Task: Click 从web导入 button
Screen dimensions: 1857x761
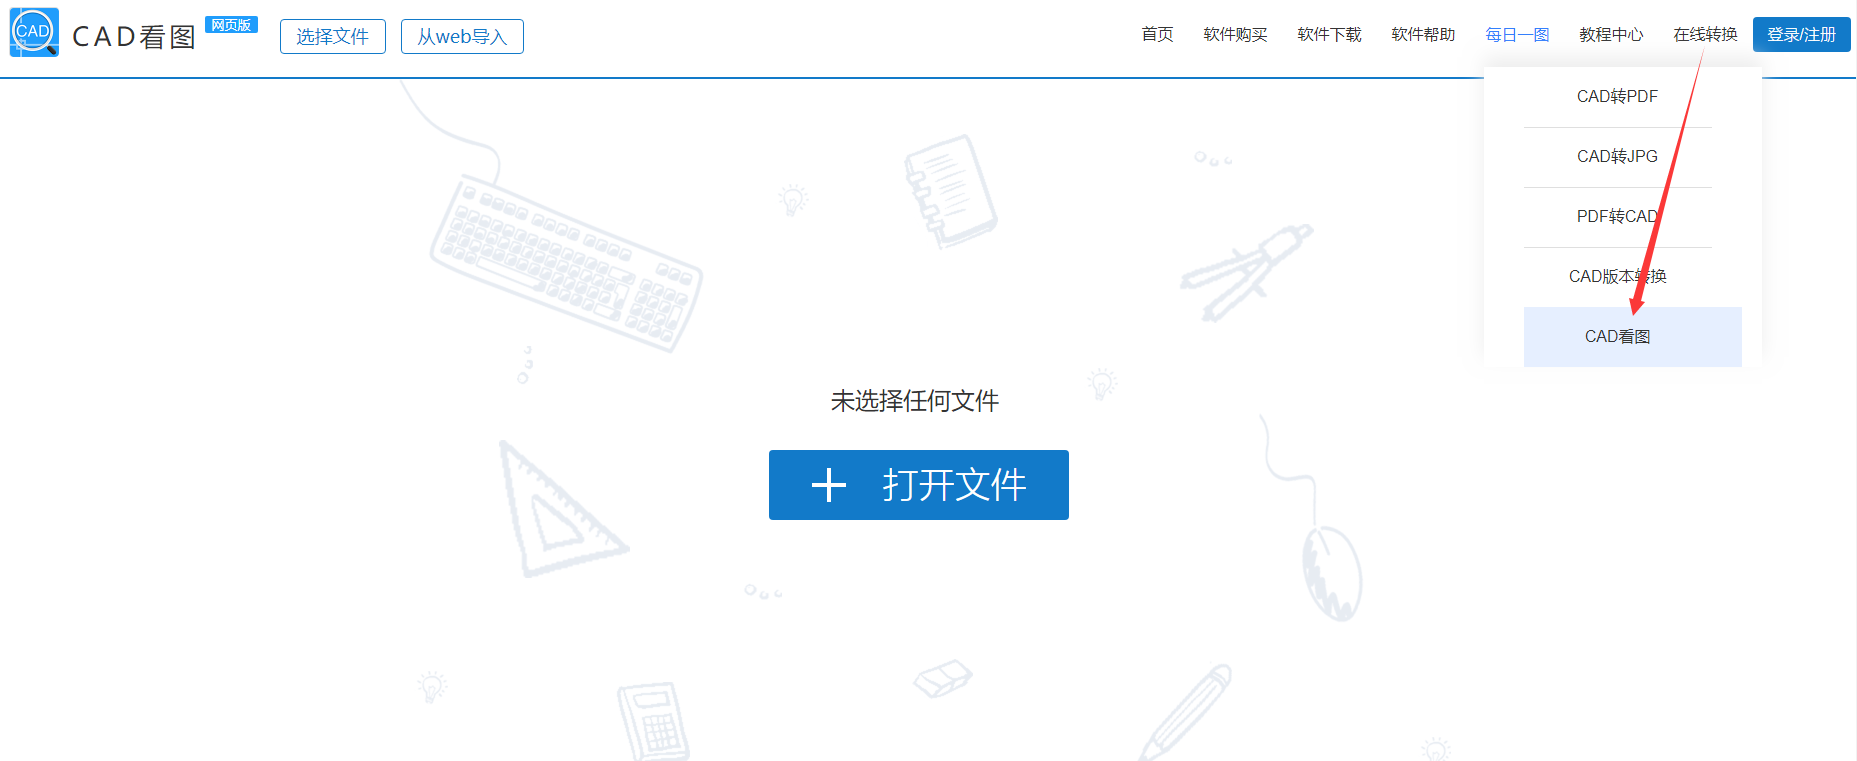Action: tap(462, 37)
